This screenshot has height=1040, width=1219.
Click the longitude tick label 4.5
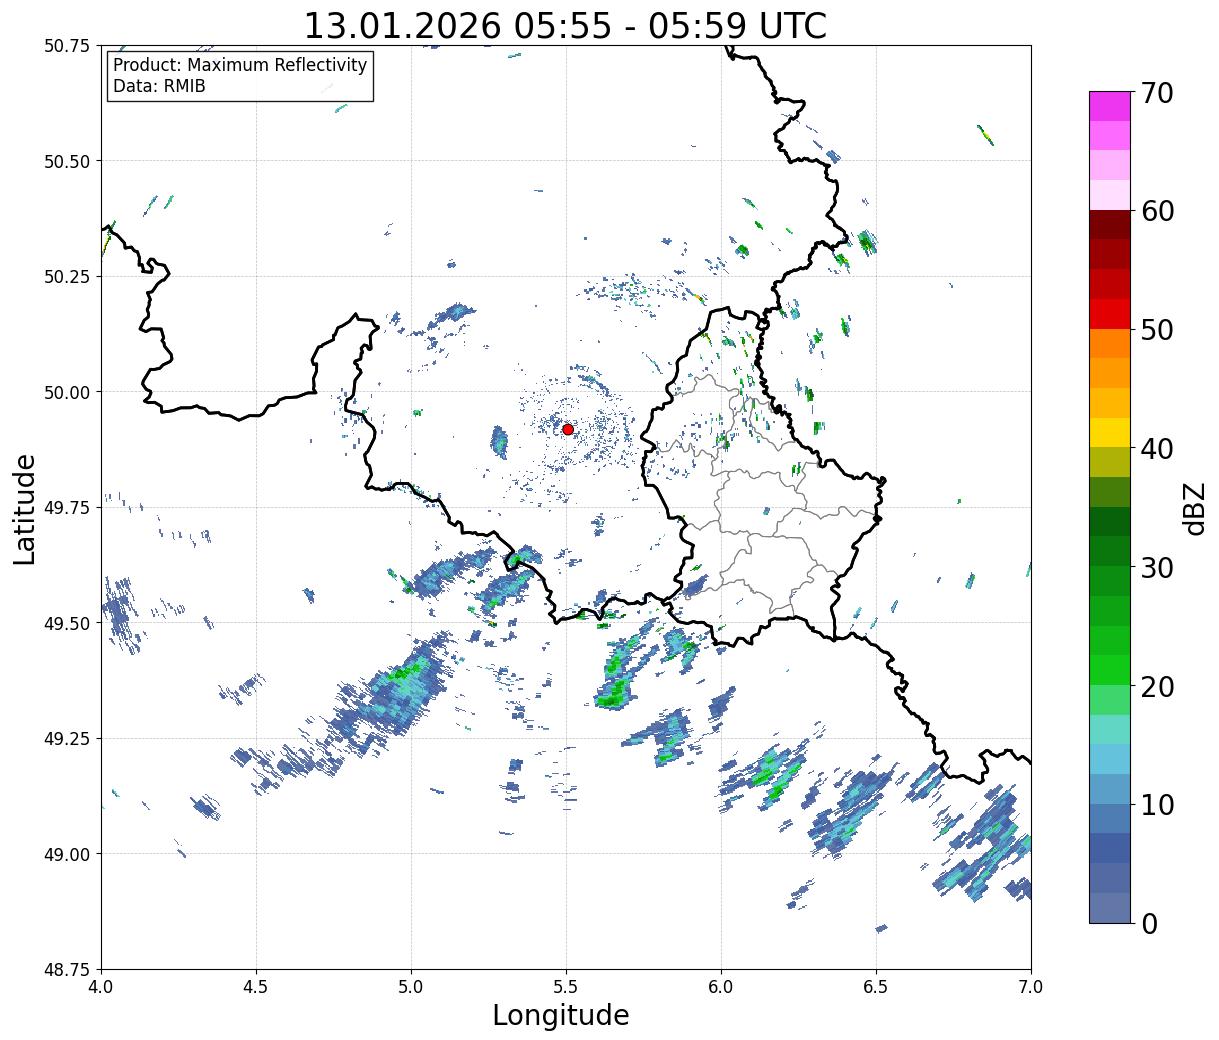(256, 986)
